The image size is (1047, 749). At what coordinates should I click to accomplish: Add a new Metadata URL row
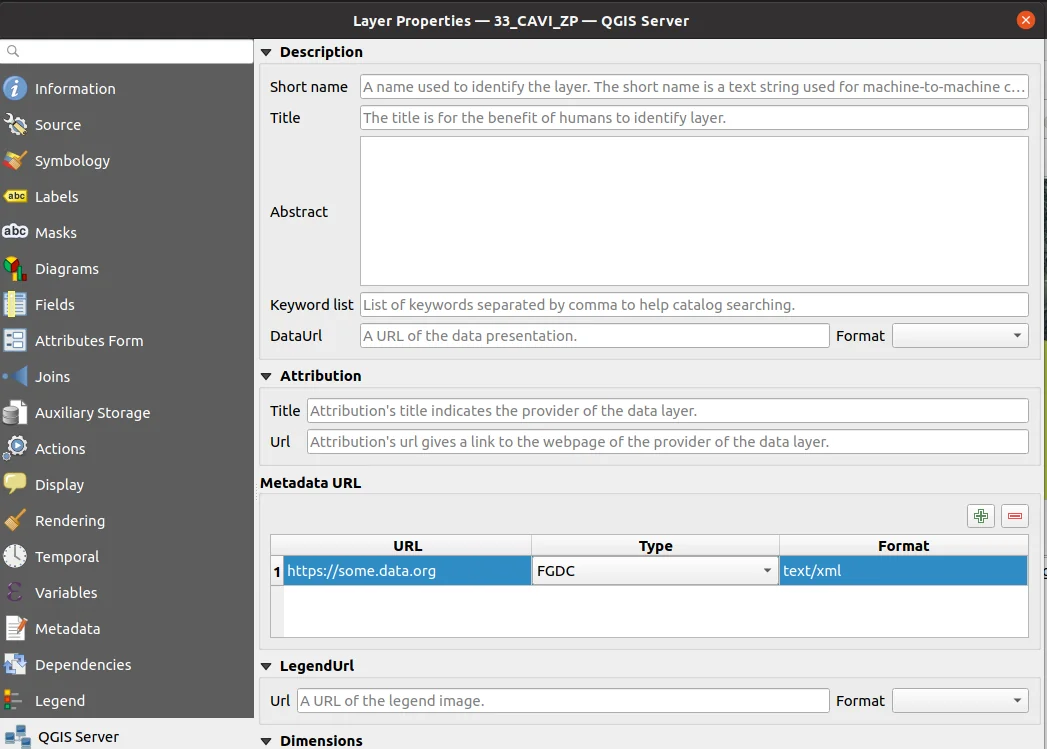(980, 516)
